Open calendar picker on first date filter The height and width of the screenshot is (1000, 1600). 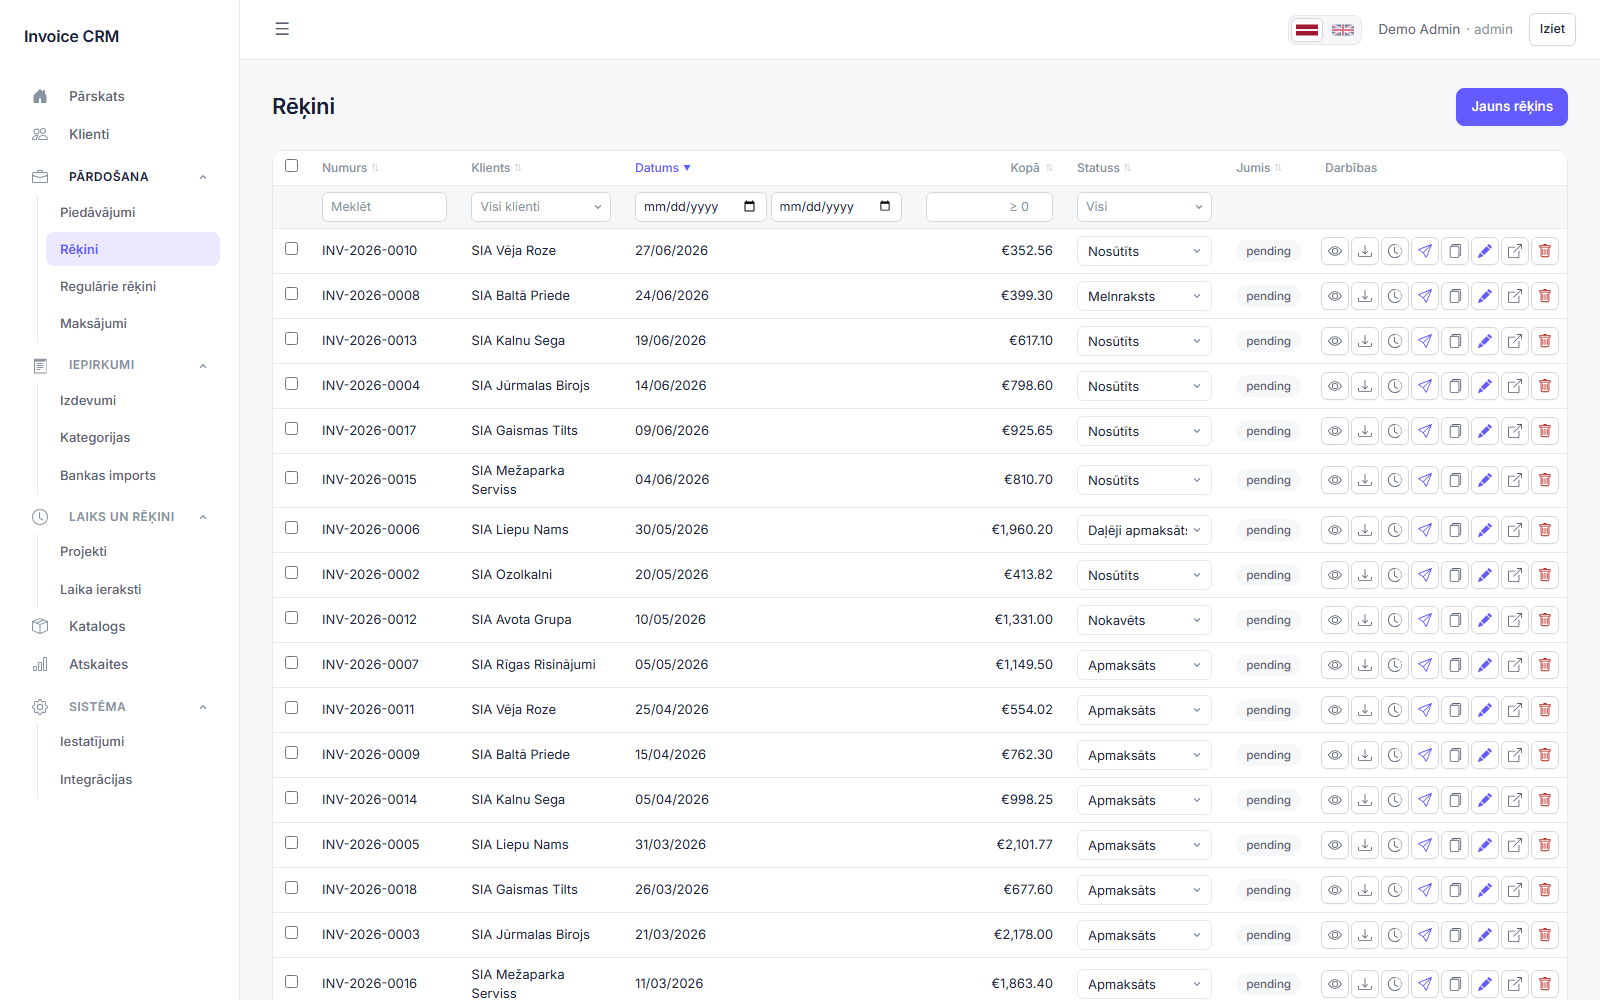tap(750, 207)
